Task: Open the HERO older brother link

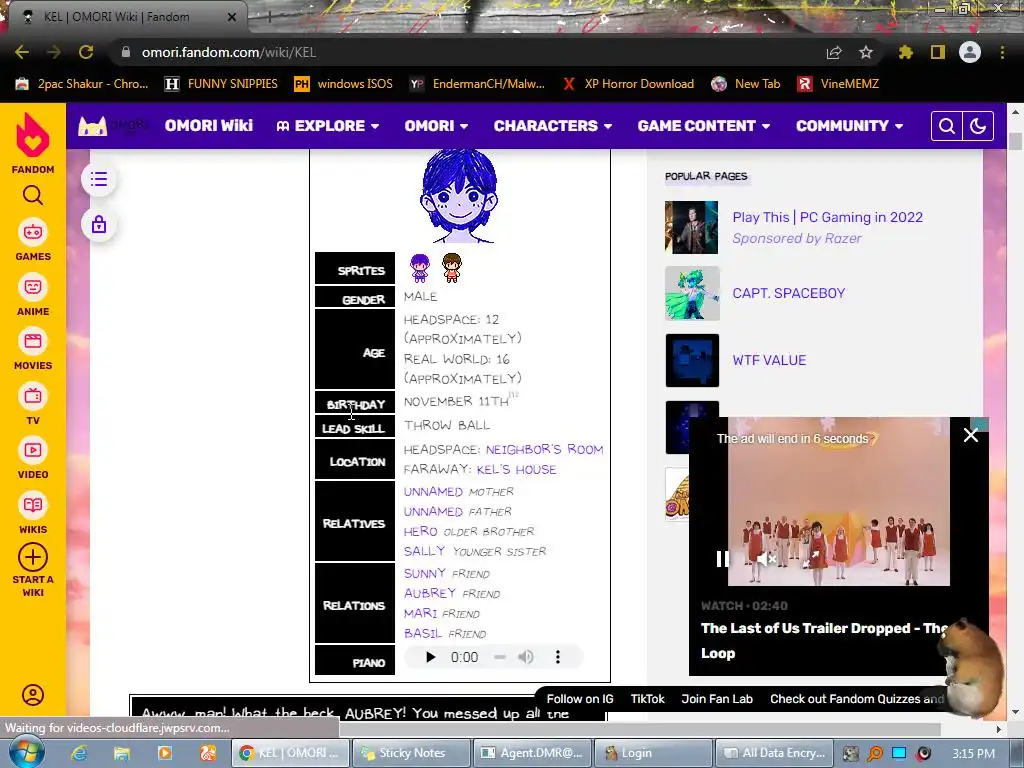Action: pyautogui.click(x=421, y=532)
